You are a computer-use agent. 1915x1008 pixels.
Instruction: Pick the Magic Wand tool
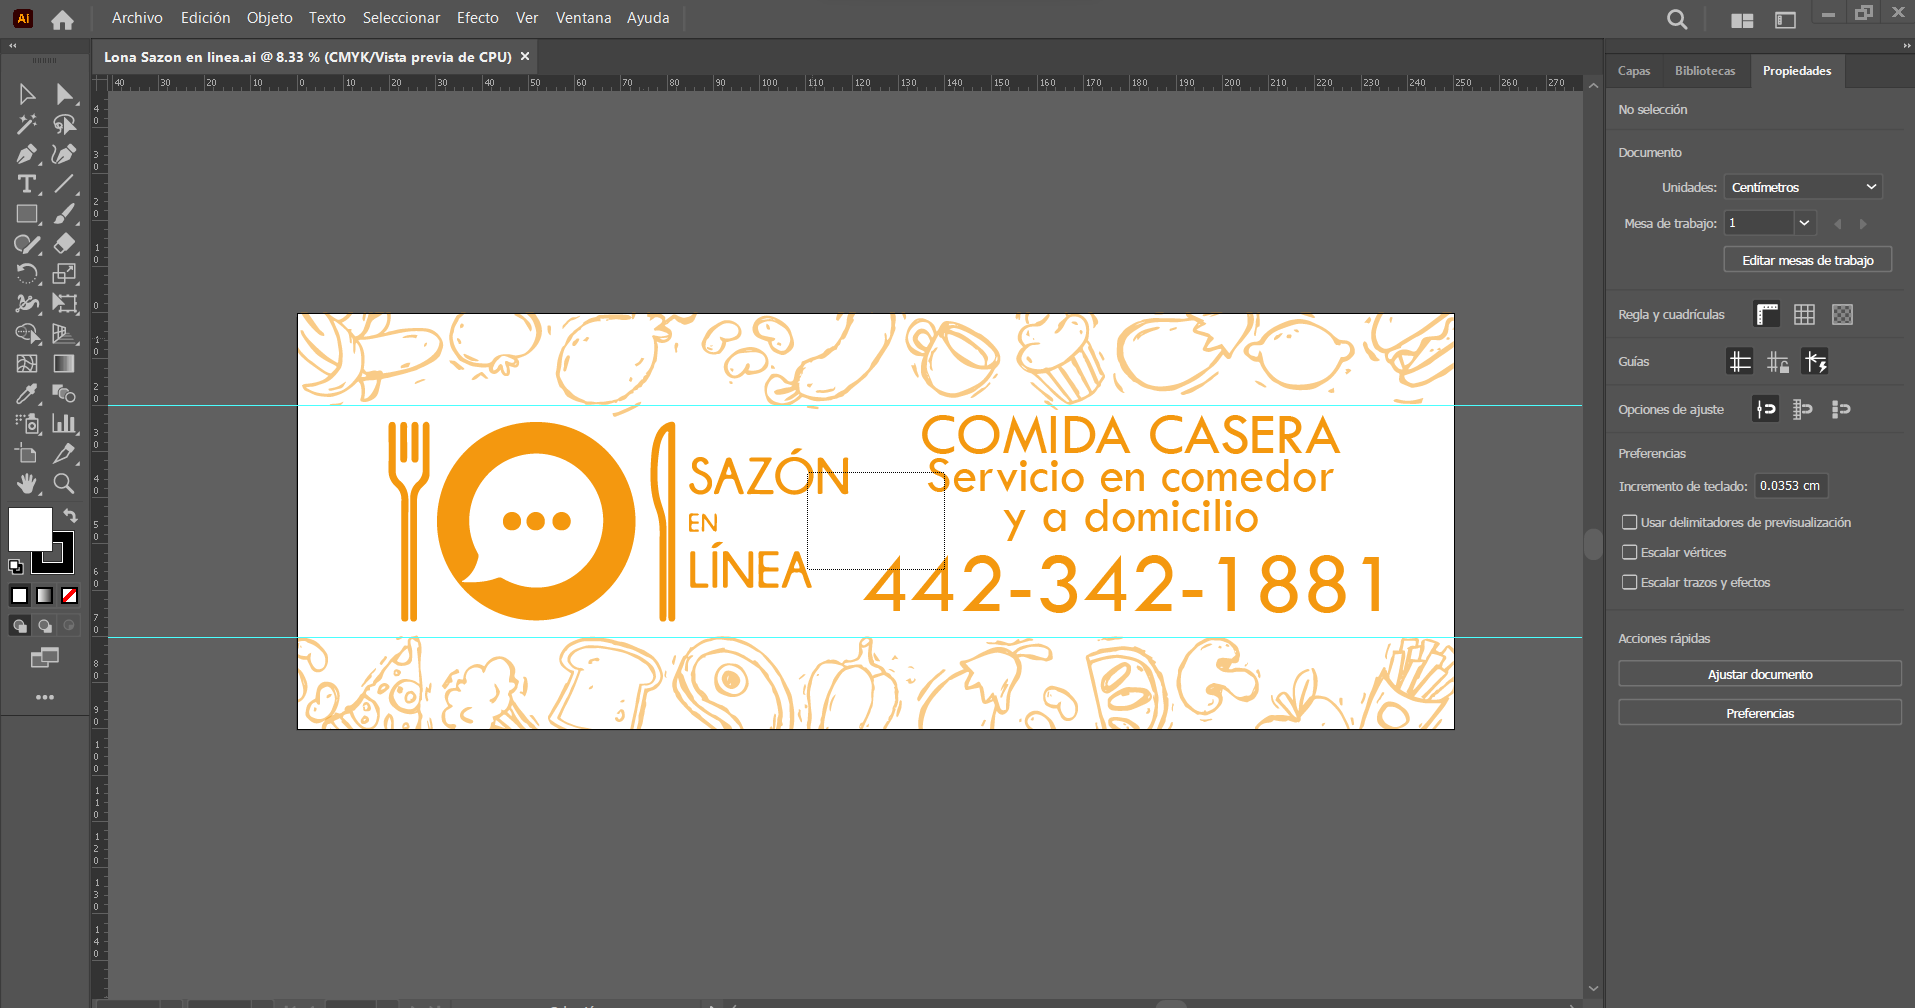(x=26, y=124)
